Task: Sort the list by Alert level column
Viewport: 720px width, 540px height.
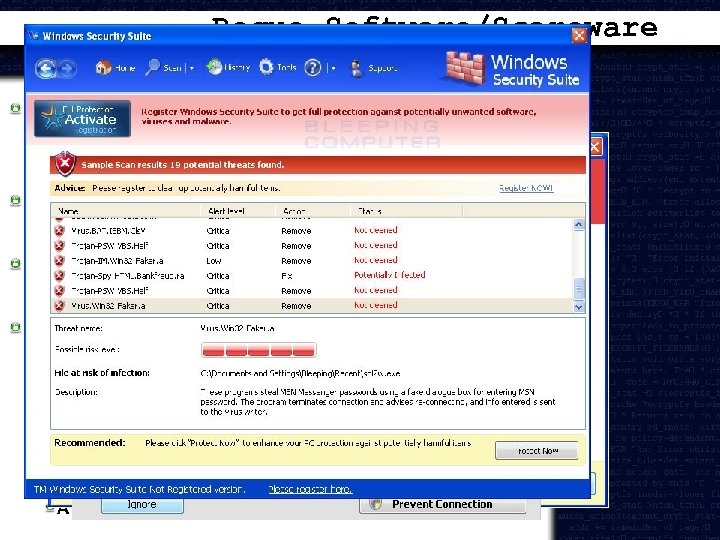Action: 238,211
